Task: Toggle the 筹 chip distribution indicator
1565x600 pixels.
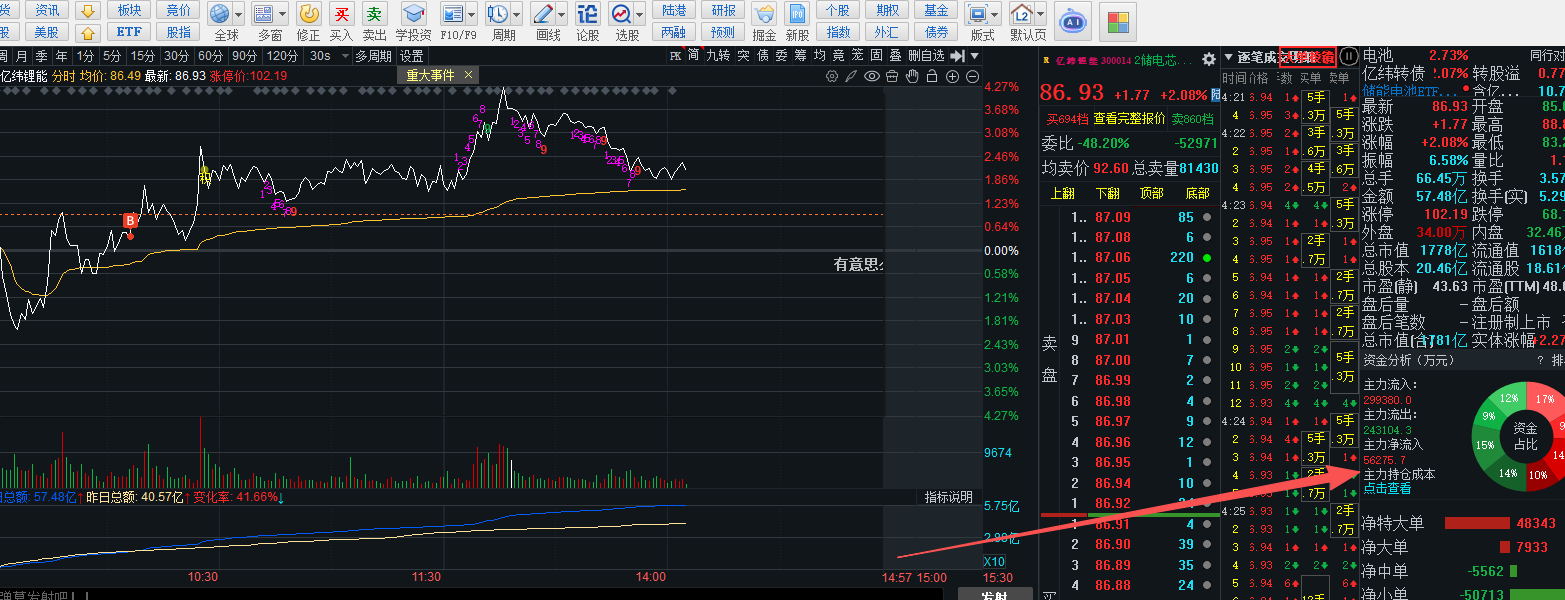Action: click(801, 56)
